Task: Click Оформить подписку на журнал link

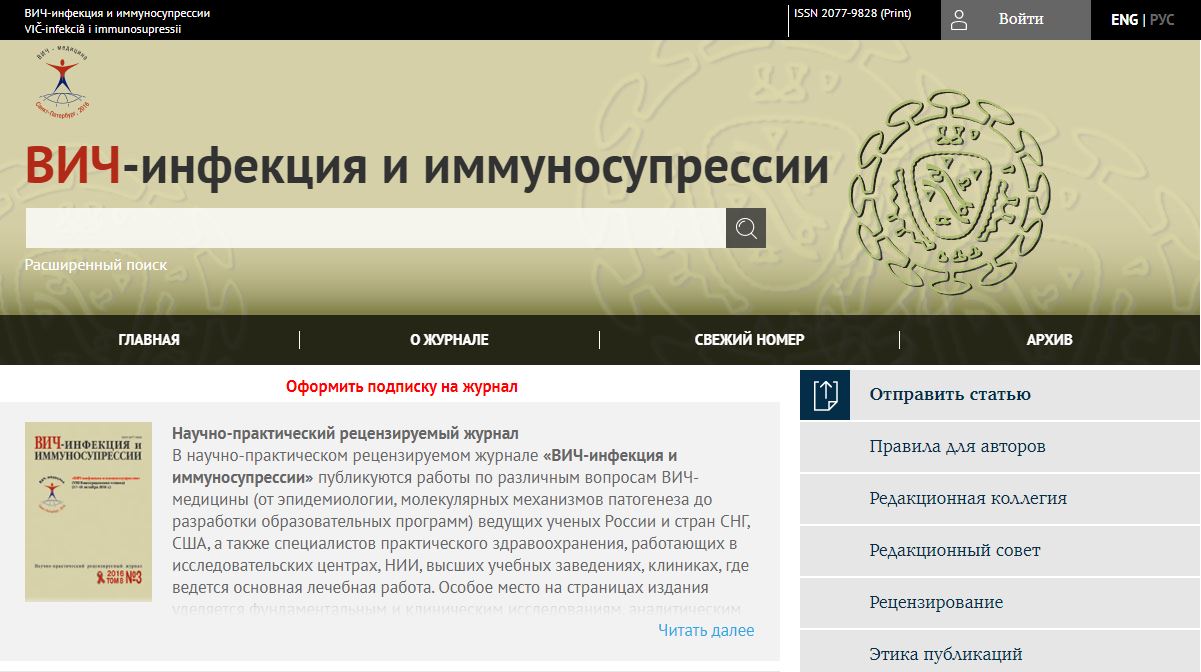Action: (402, 386)
